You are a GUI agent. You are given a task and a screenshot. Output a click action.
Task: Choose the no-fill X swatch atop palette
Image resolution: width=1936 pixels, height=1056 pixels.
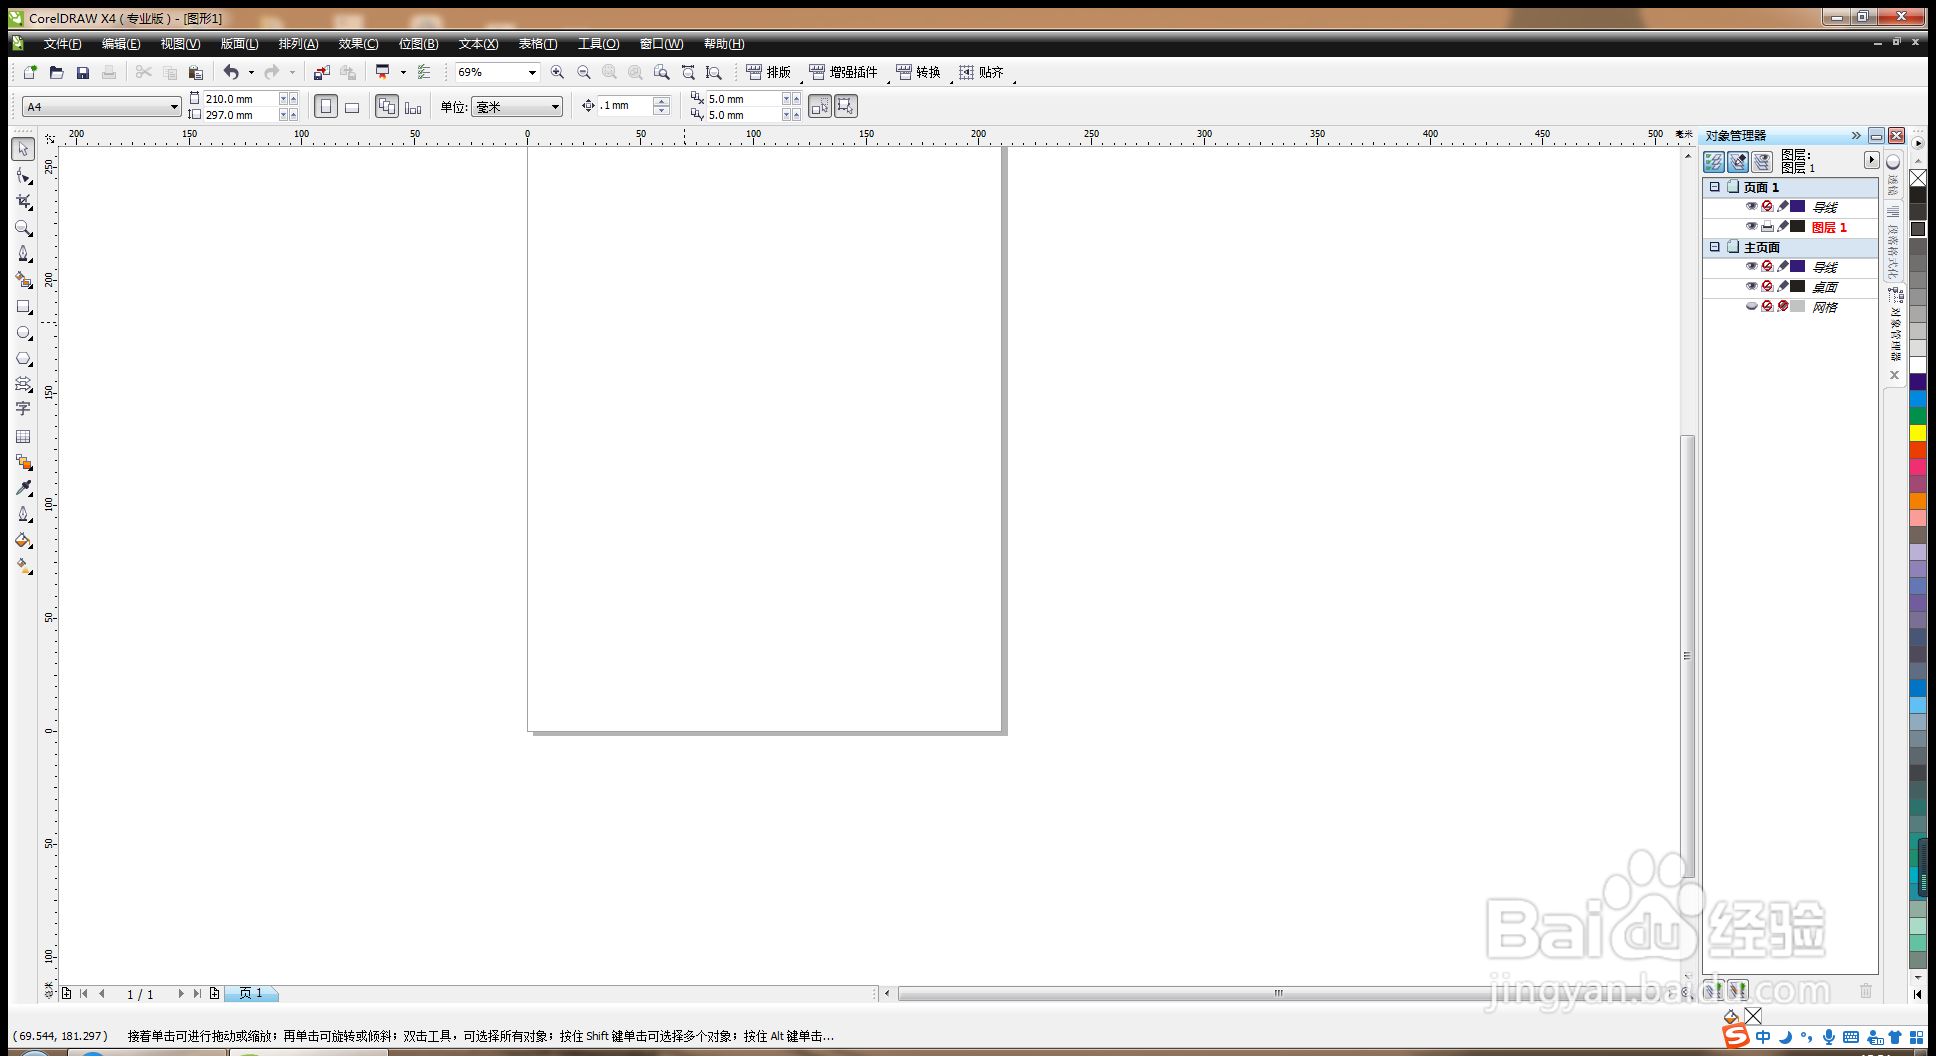[x=1918, y=178]
